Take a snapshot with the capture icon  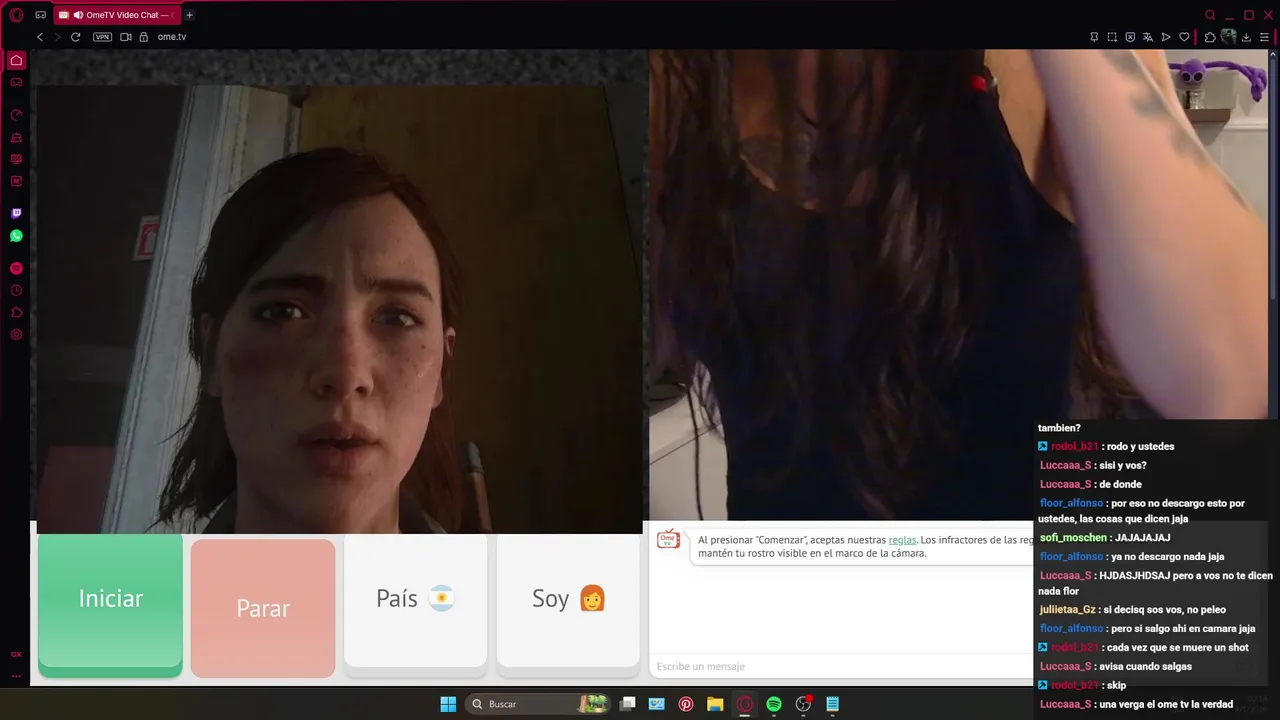[1112, 37]
